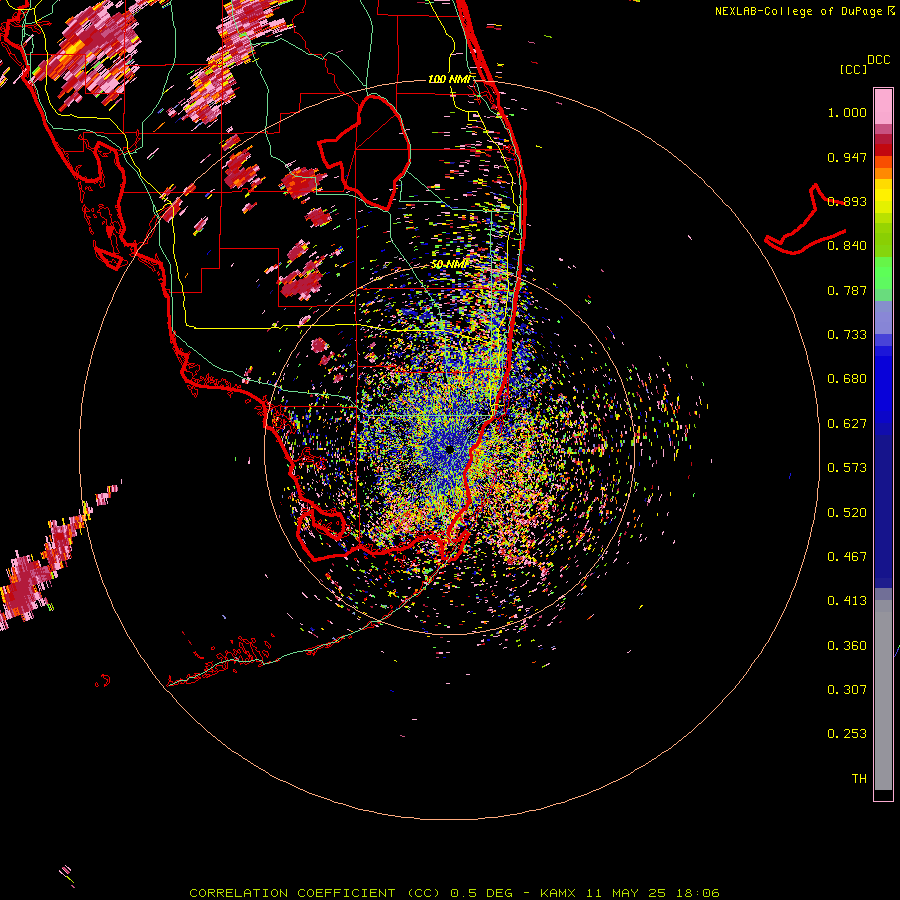Click the 0.893 scale value
Screen dimensions: 900x900
847,201
